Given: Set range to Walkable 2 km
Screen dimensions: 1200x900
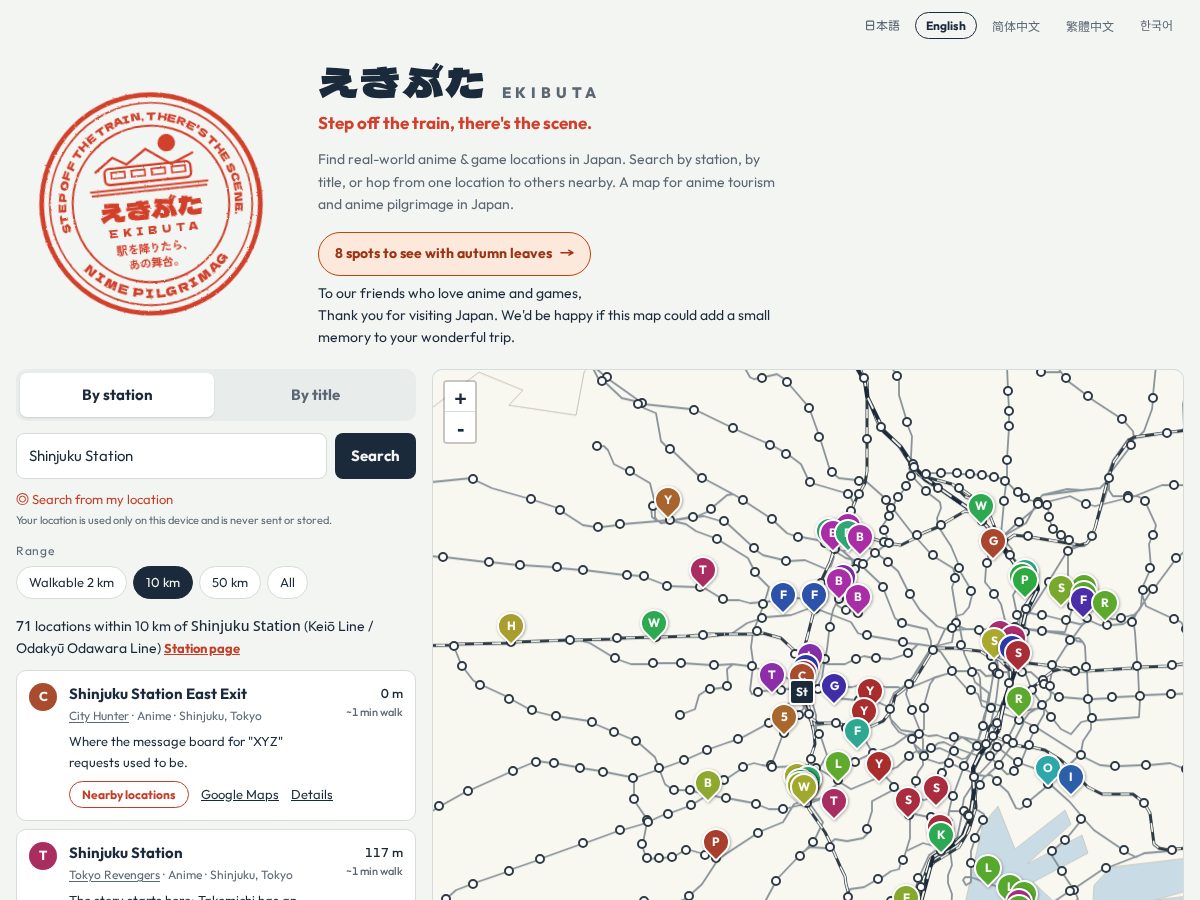Looking at the screenshot, I should tap(71, 583).
